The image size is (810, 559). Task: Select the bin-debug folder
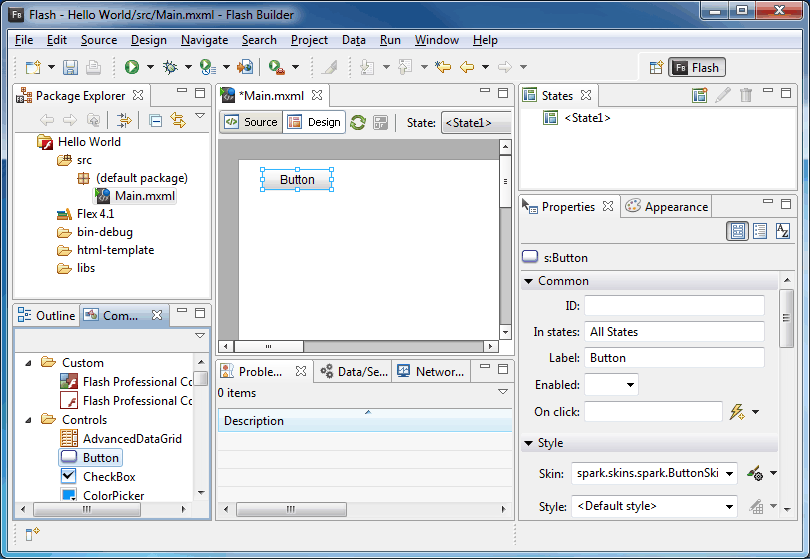(95, 232)
